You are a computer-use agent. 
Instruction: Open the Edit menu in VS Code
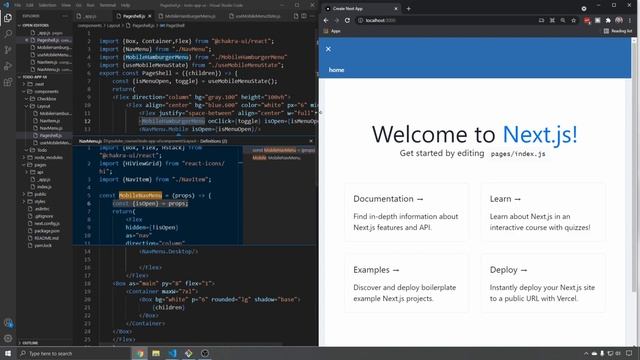pos(30,5)
